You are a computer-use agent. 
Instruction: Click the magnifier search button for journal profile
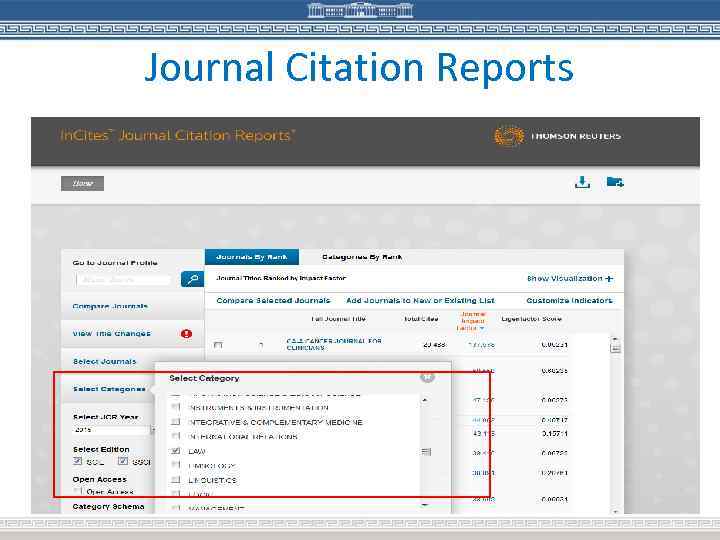192,279
